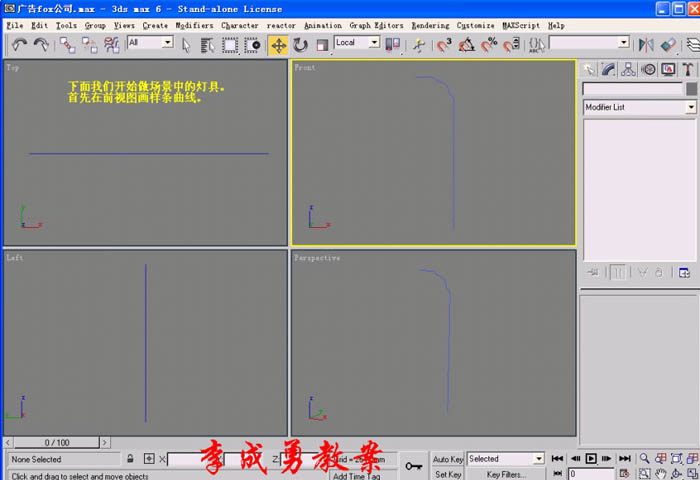Click the Bind to Space Warp icon

[112, 45]
